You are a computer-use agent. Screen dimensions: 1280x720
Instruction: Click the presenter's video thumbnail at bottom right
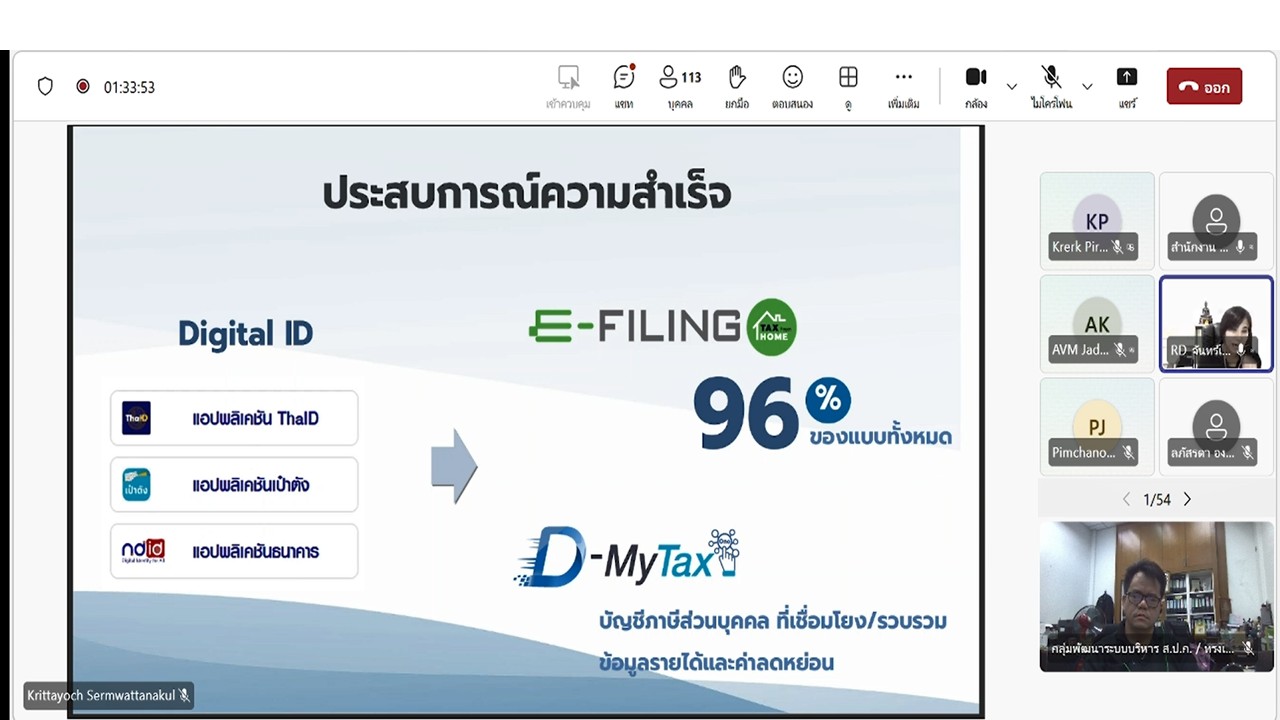(1156, 596)
